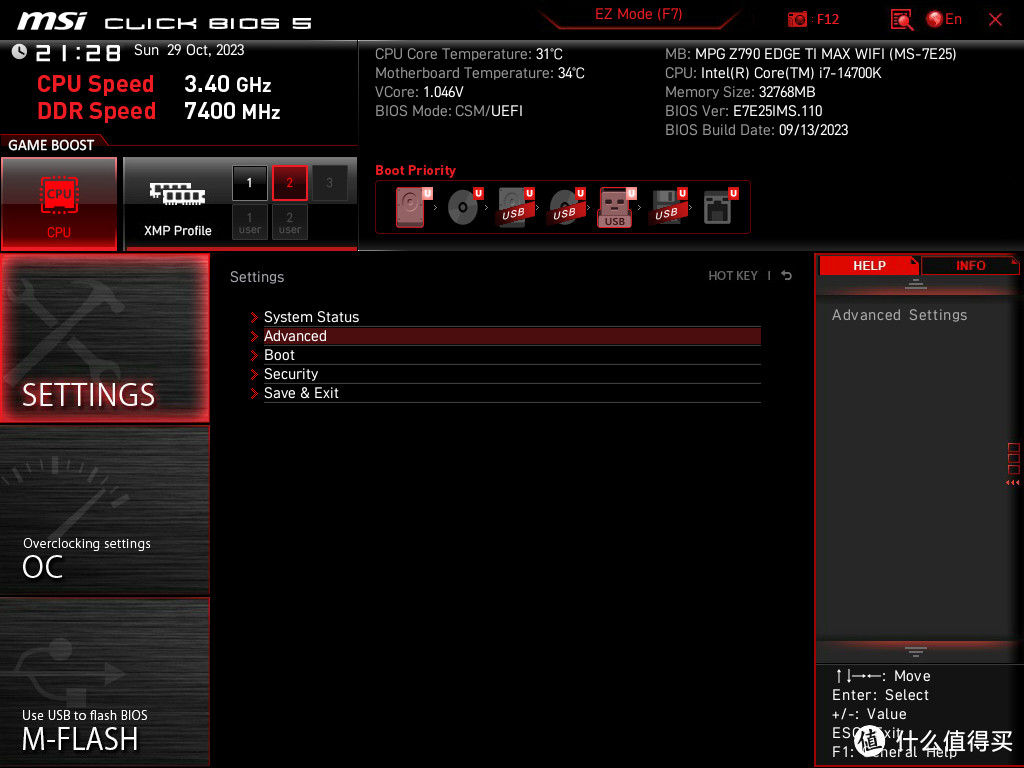This screenshot has height=768, width=1024.
Task: Change language via the En globe icon
Action: pyautogui.click(x=944, y=19)
